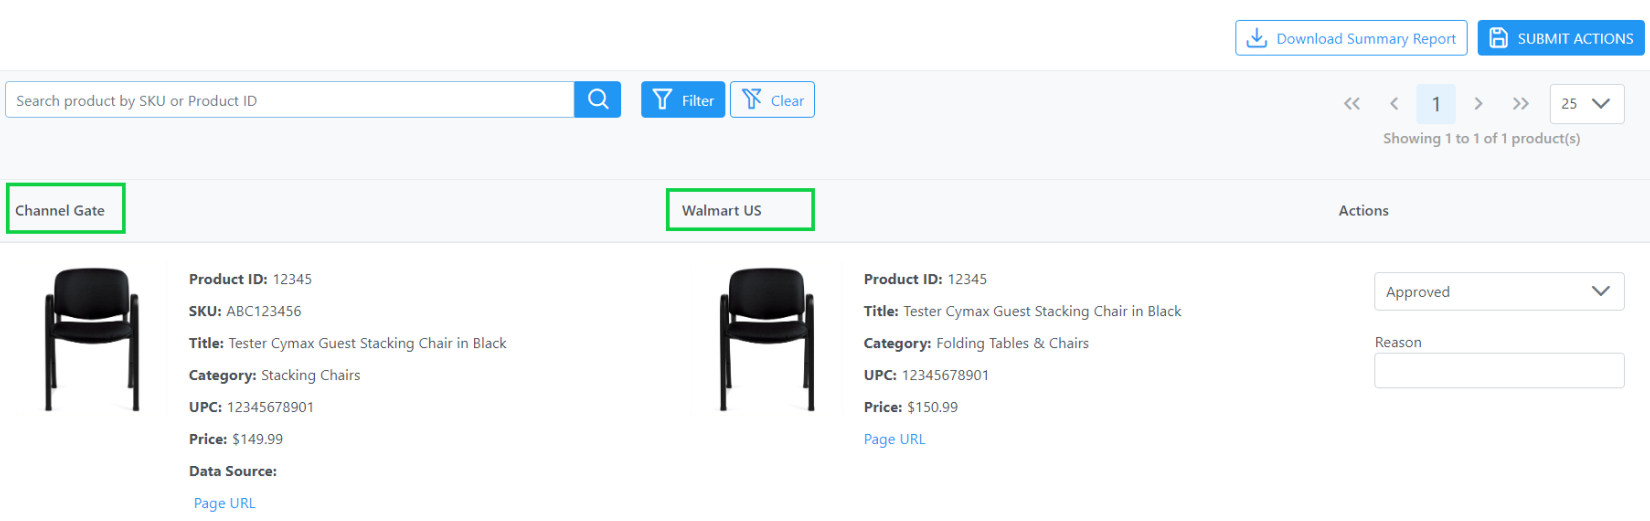Select the Walmart US column header
Image resolution: width=1650 pixels, height=521 pixels.
point(722,210)
